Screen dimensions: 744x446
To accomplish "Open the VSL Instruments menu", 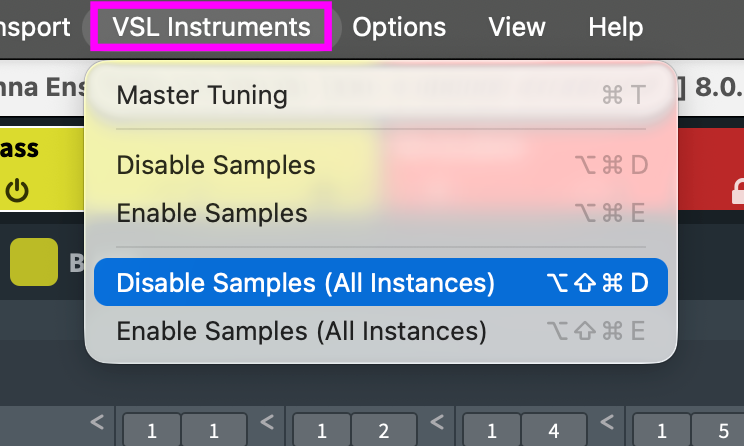I will click(211, 27).
